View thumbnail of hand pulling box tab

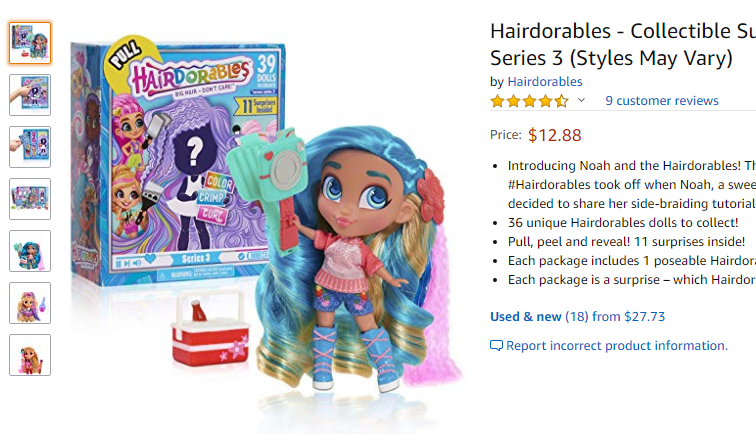pyautogui.click(x=30, y=95)
